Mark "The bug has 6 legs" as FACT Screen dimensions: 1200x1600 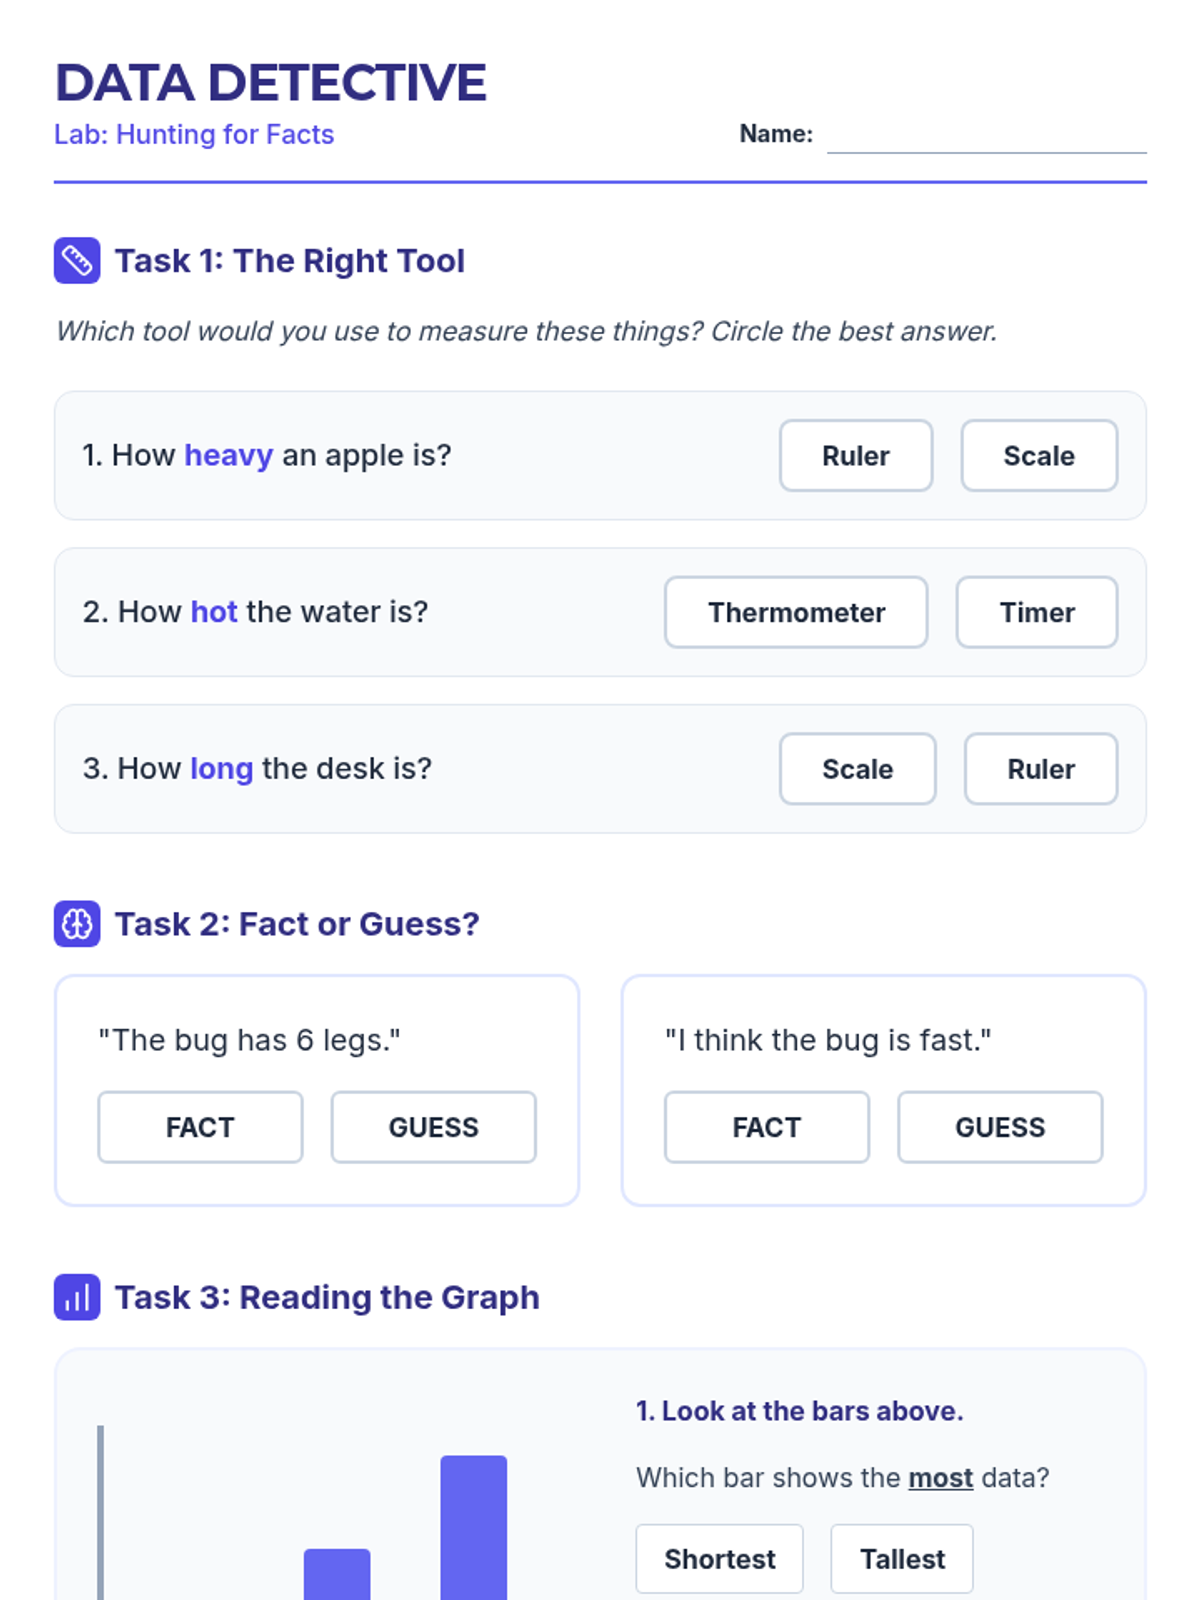tap(200, 1127)
